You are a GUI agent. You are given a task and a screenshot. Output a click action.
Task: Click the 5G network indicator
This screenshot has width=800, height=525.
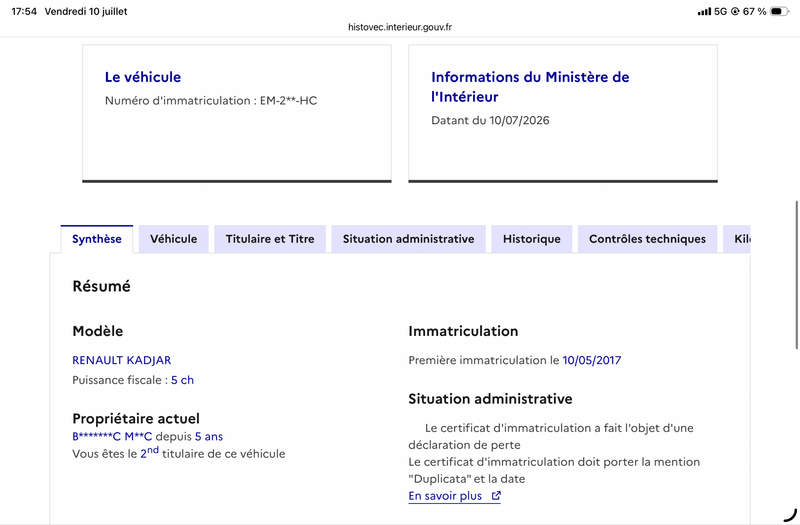click(x=720, y=11)
